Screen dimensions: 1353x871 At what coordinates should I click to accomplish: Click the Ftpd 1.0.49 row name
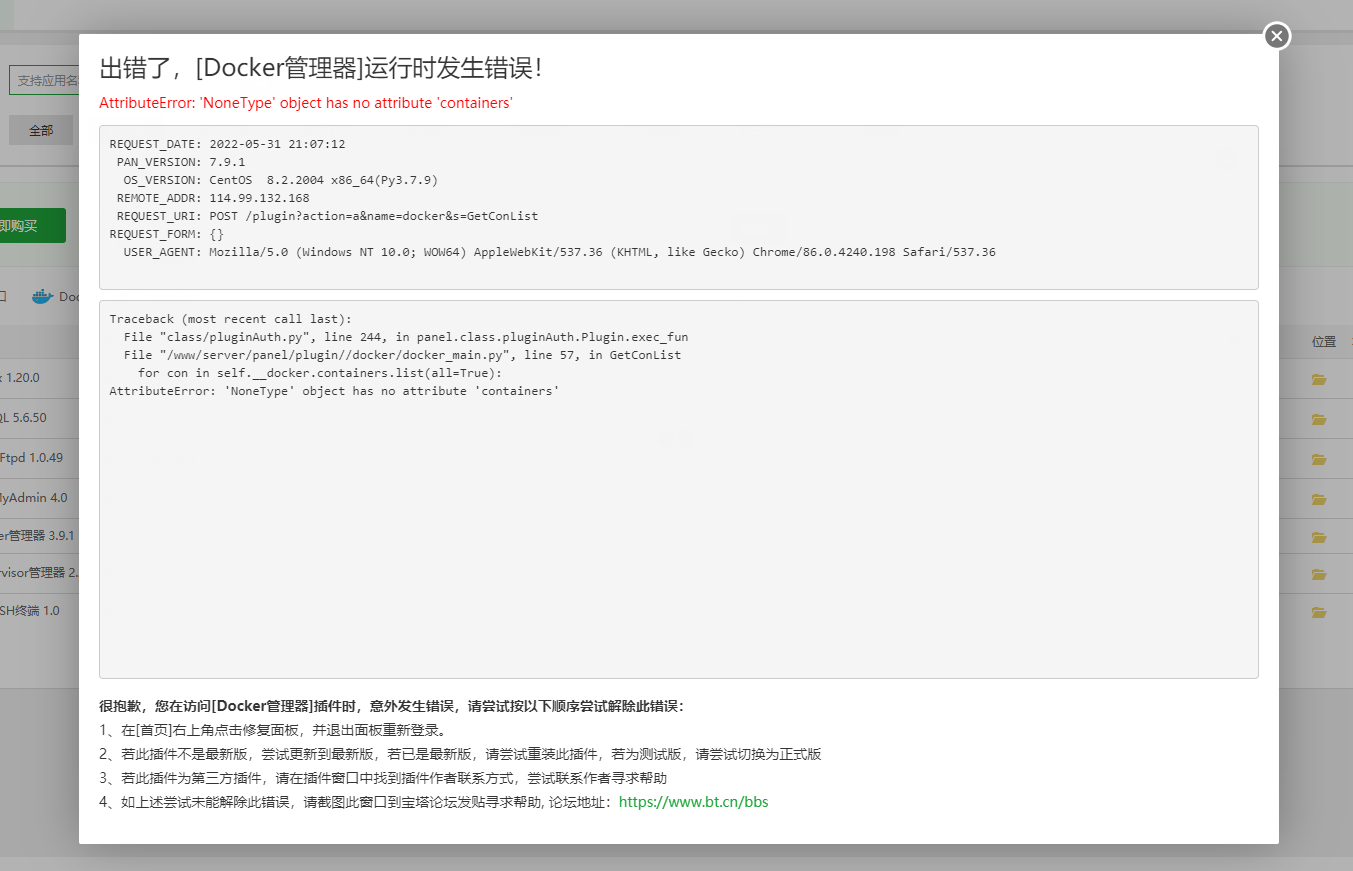(32, 458)
